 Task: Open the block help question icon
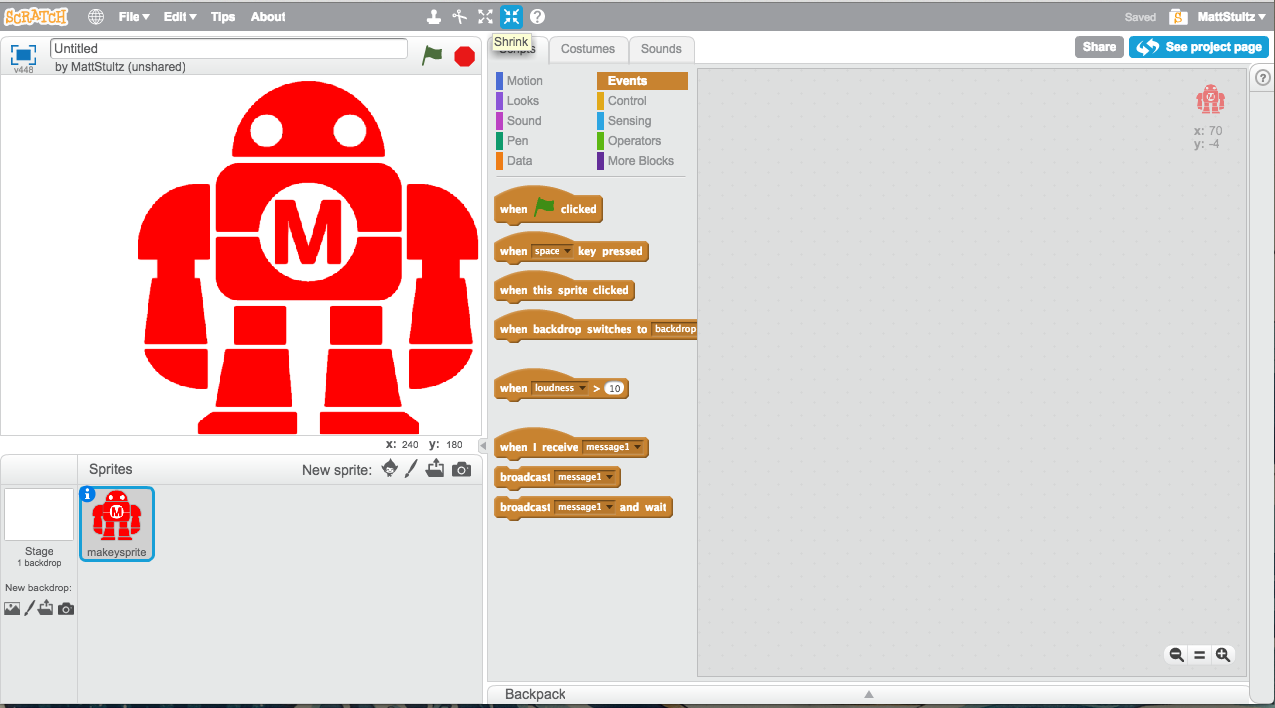[x=537, y=16]
